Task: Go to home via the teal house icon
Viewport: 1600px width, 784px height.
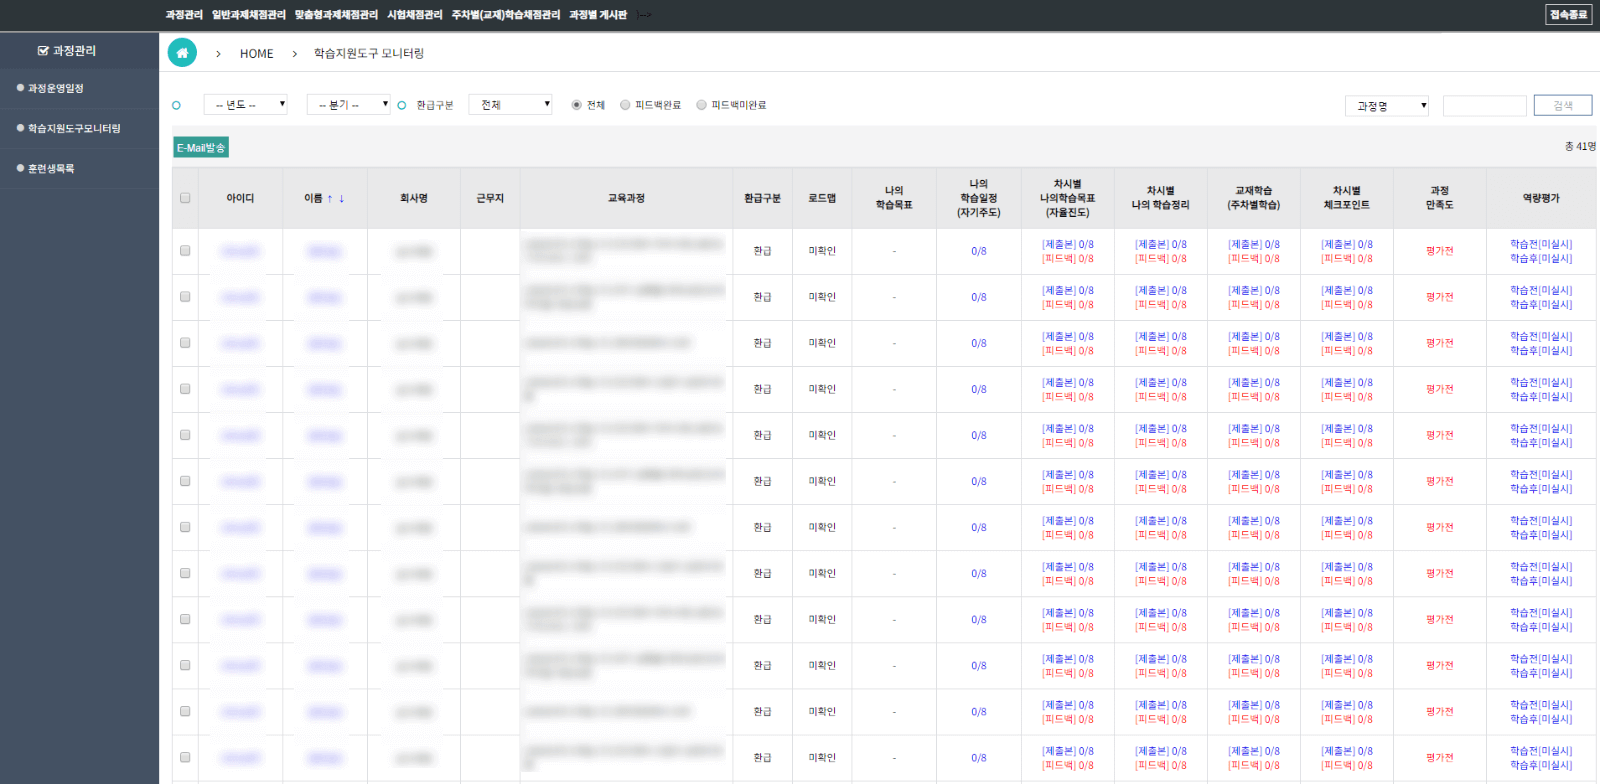Action: click(182, 53)
